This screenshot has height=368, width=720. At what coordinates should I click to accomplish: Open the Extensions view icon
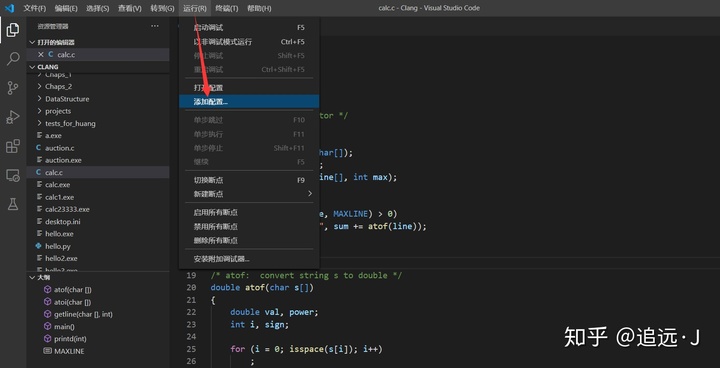tap(13, 146)
